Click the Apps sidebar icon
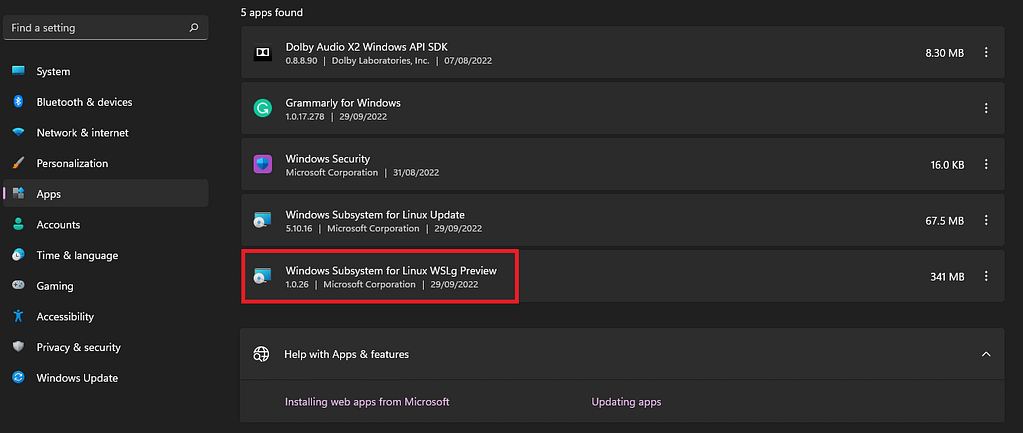The width and height of the screenshot is (1023, 433). (x=18, y=194)
